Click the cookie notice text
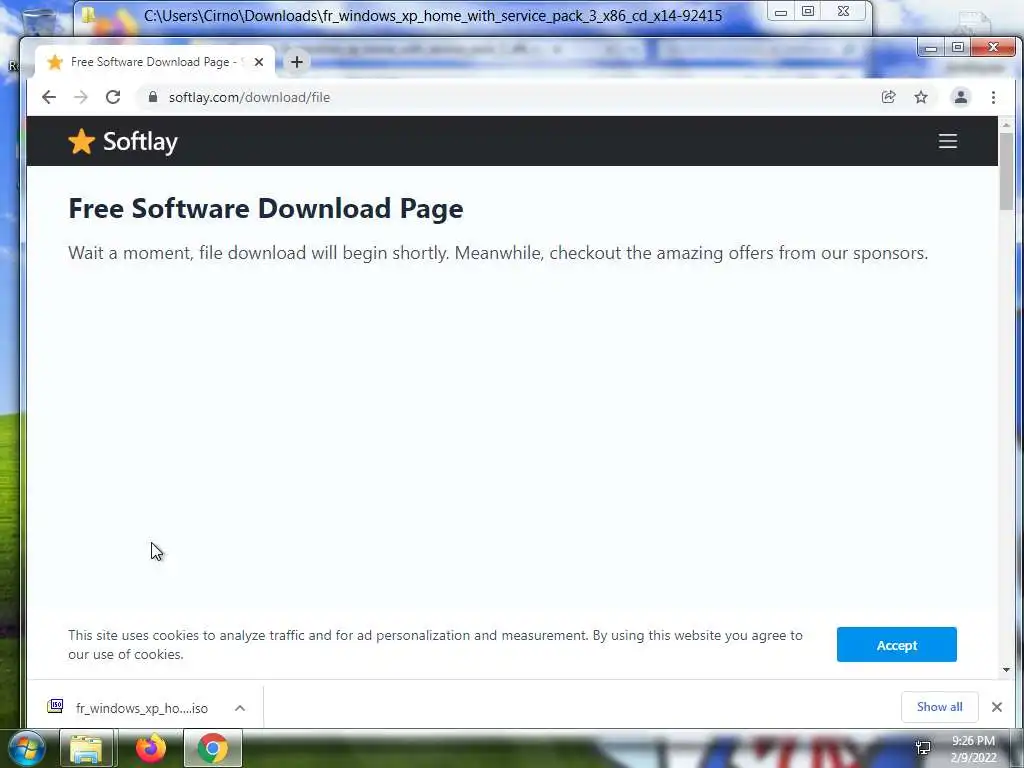This screenshot has height=768, width=1024. tap(435, 645)
